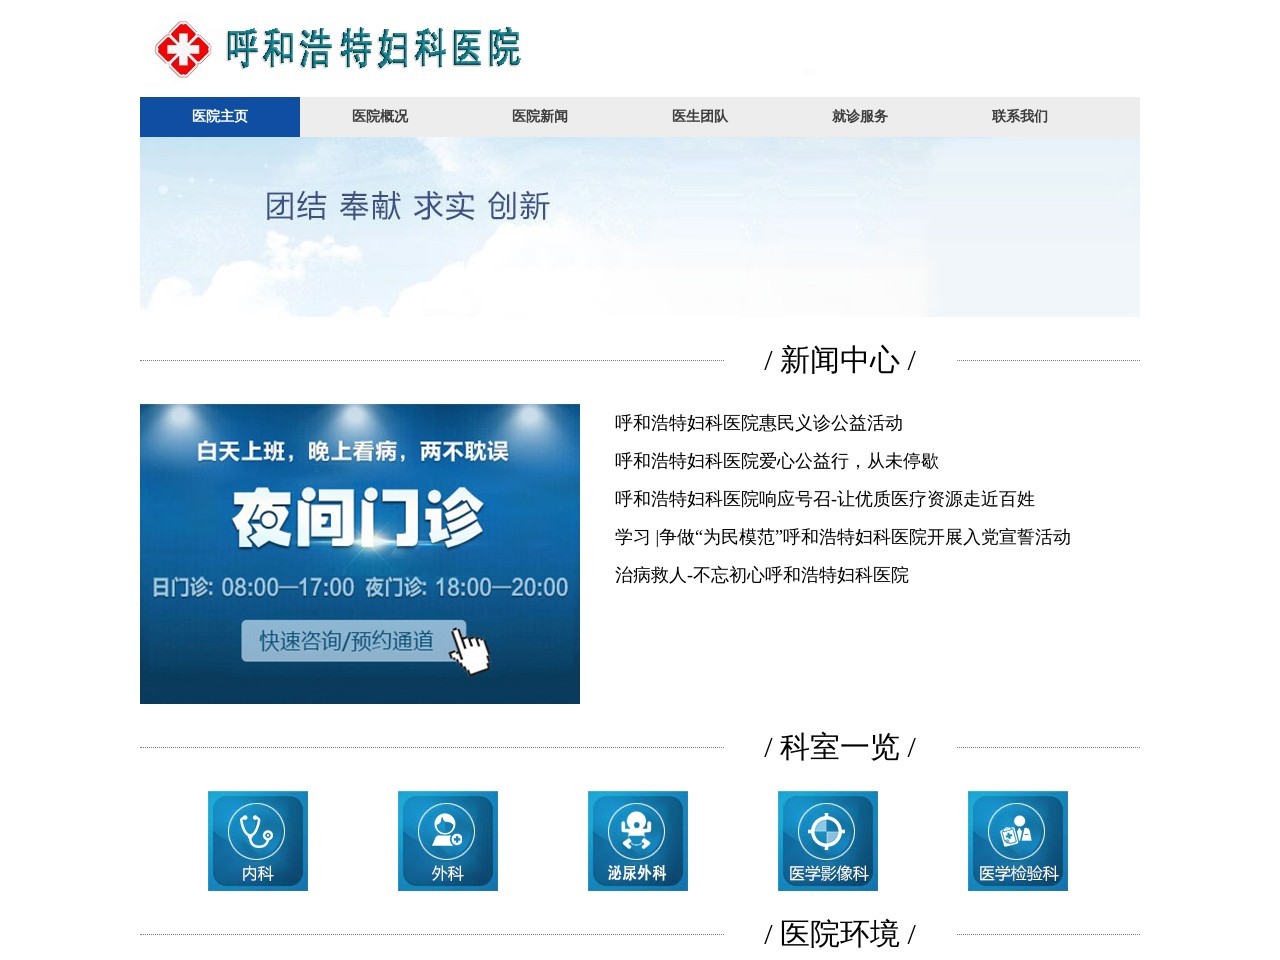This screenshot has height=960, width=1280.
Task: Open the 就诊服务 menu item
Action: pyautogui.click(x=857, y=117)
